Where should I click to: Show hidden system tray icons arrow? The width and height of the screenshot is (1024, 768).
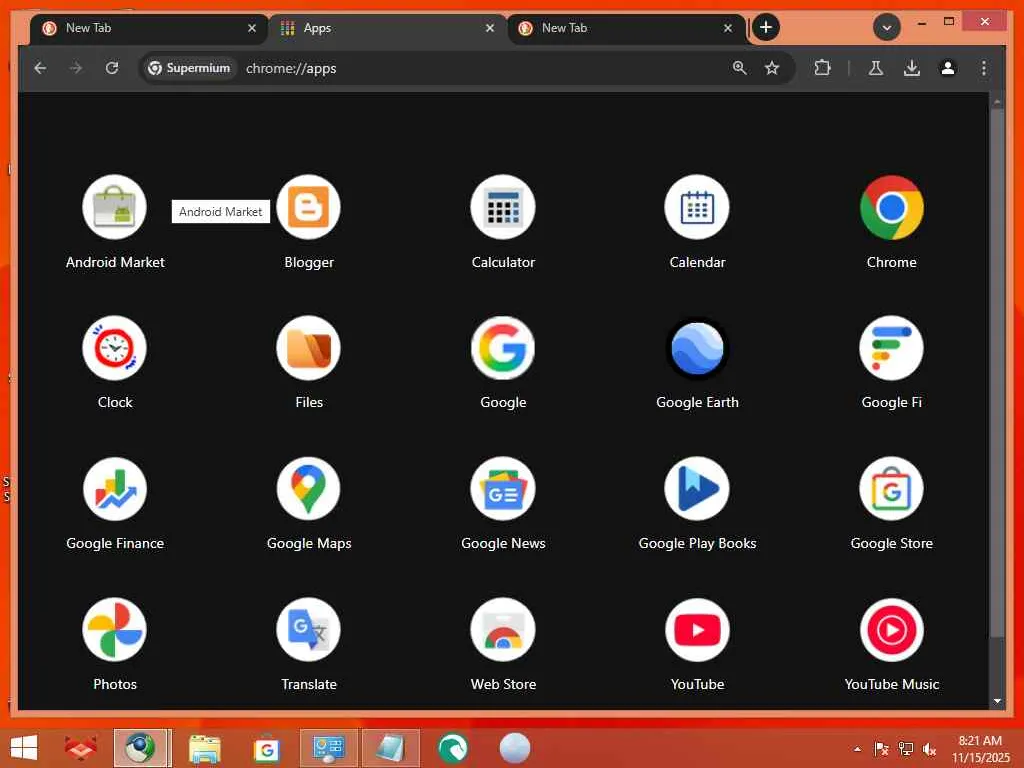[857, 749]
